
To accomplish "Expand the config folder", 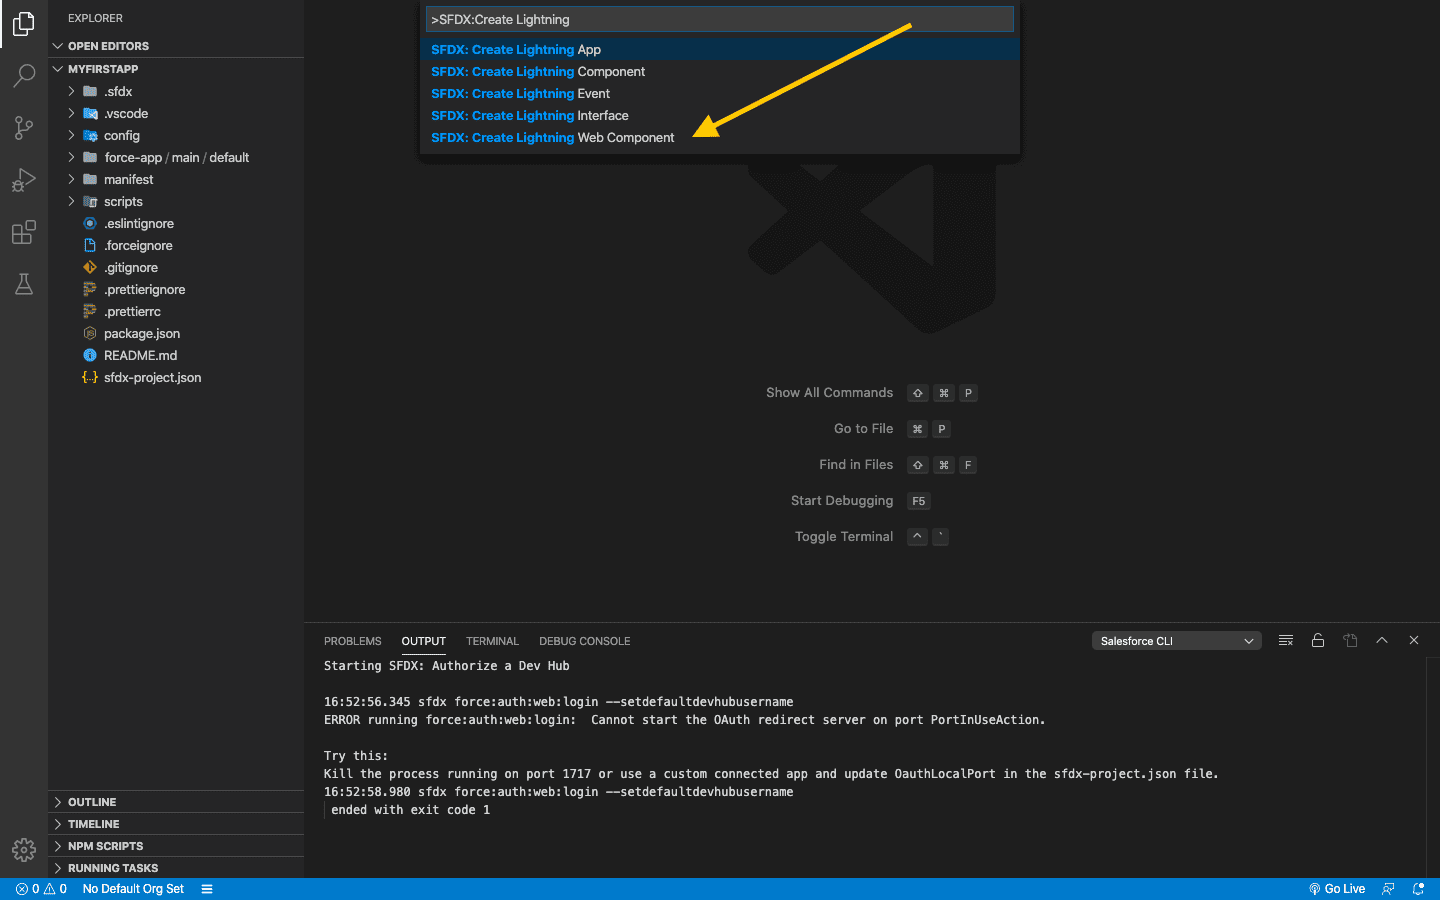I will point(176,135).
